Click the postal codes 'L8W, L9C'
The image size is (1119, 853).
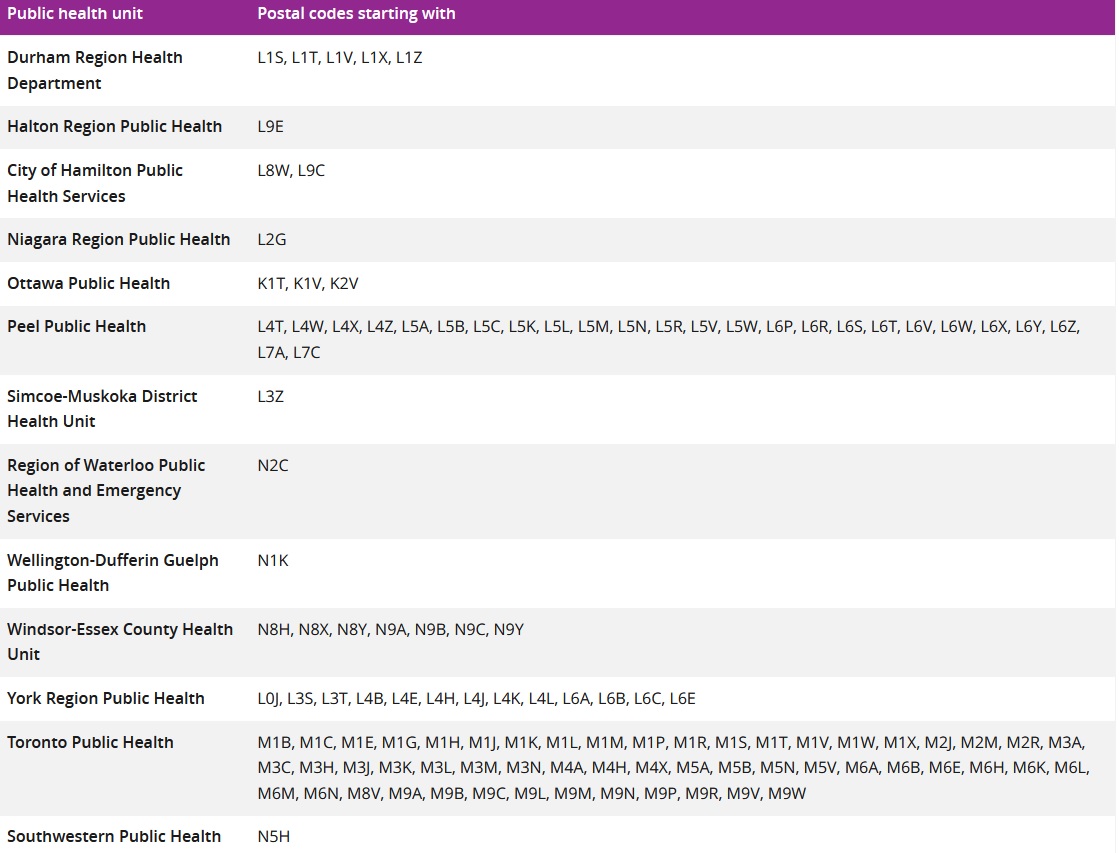(x=291, y=170)
